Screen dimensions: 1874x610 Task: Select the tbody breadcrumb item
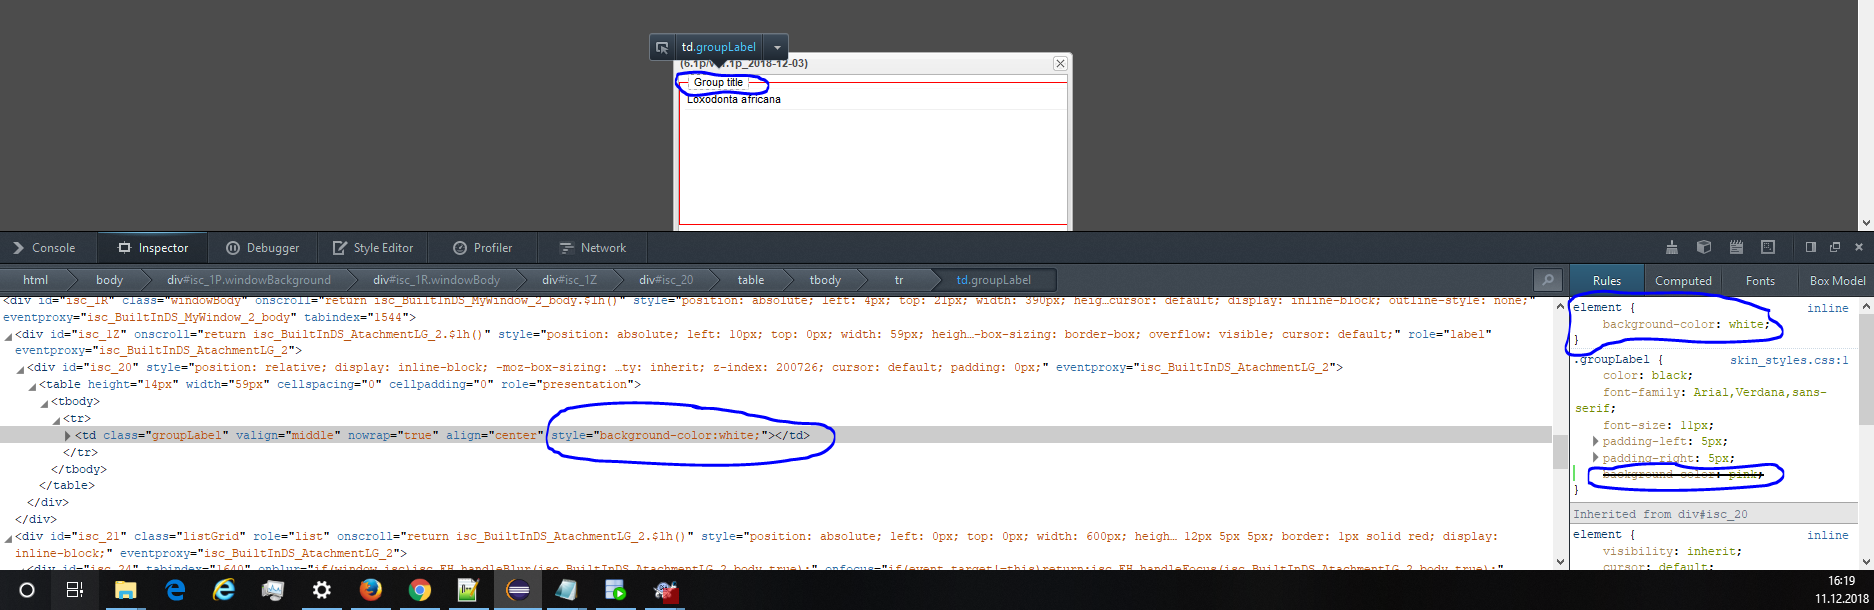point(825,280)
